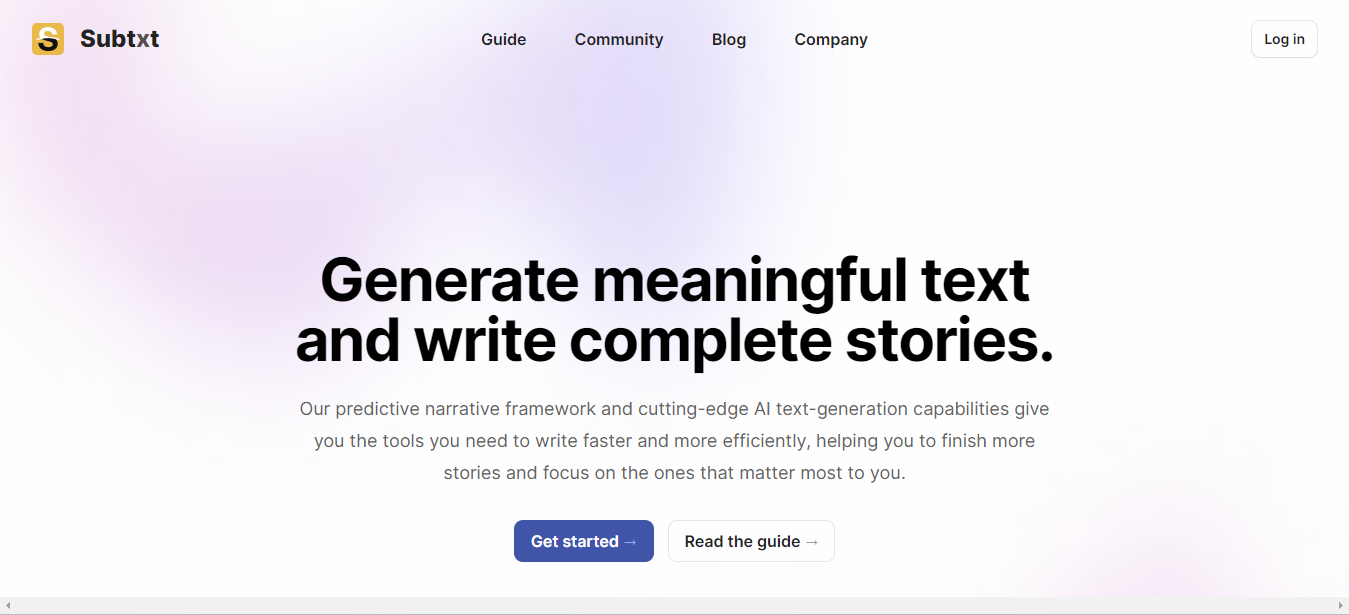The image size is (1349, 615).
Task: Click the paragraph line starting "Our predictive narrative framework"
Action: (x=675, y=409)
